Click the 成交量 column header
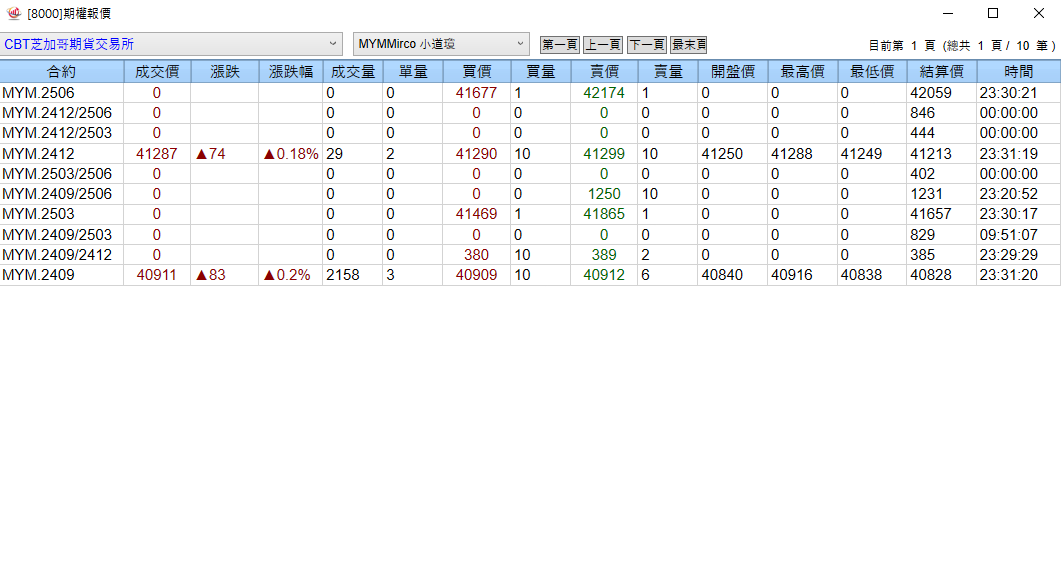 pyautogui.click(x=352, y=72)
